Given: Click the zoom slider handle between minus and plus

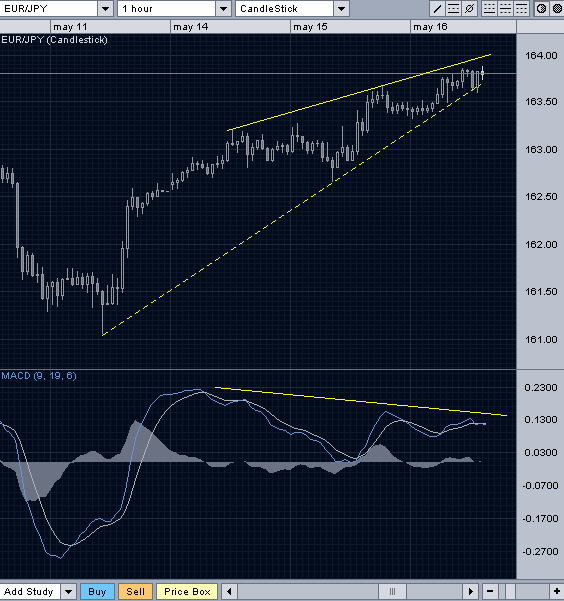Looking at the screenshot, I should pyautogui.click(x=510, y=591).
